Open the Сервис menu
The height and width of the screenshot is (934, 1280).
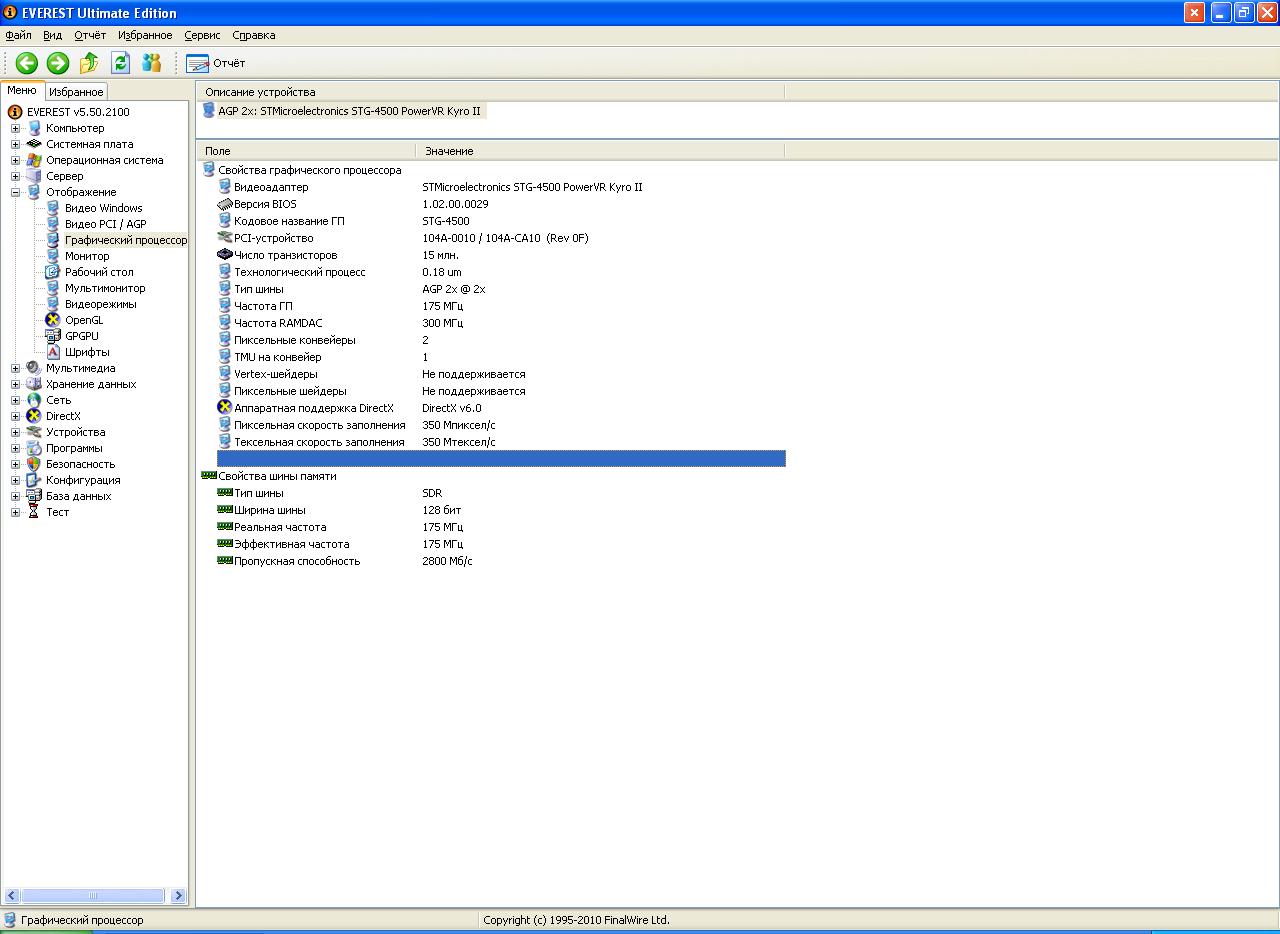point(202,35)
